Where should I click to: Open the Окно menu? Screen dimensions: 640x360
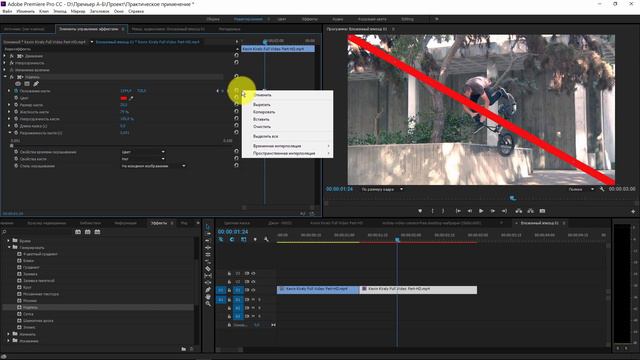pos(119,11)
